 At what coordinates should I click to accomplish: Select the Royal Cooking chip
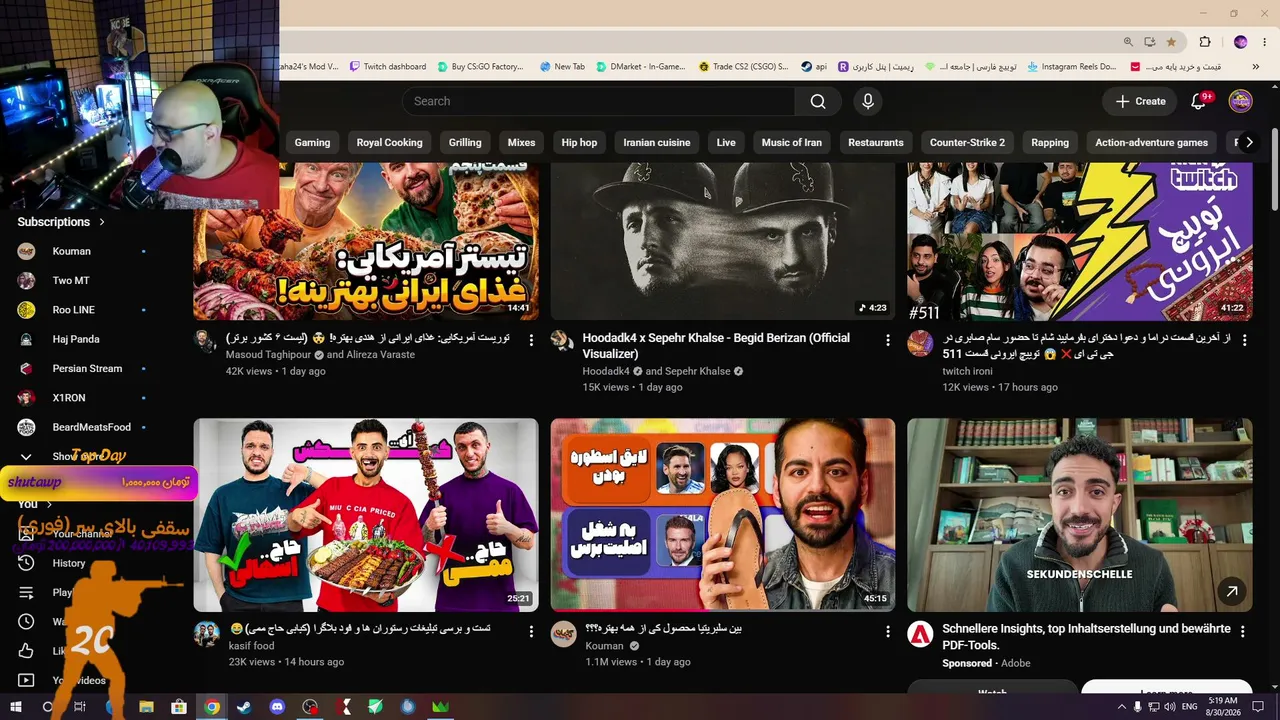(389, 142)
